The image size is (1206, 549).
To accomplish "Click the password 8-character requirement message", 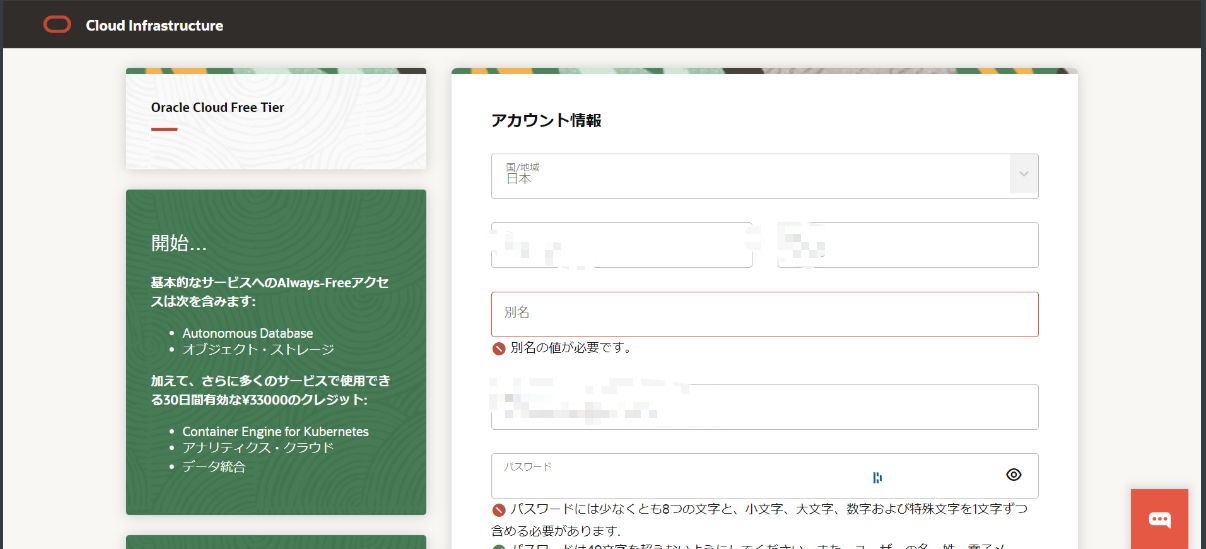I will (x=760, y=520).
